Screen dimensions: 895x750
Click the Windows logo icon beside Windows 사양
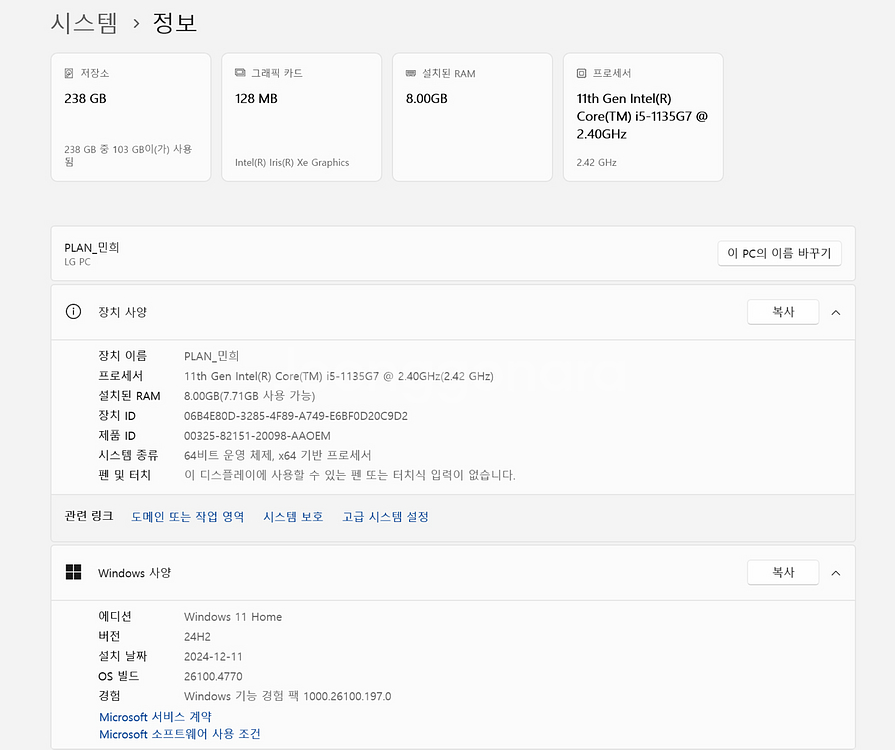(73, 572)
